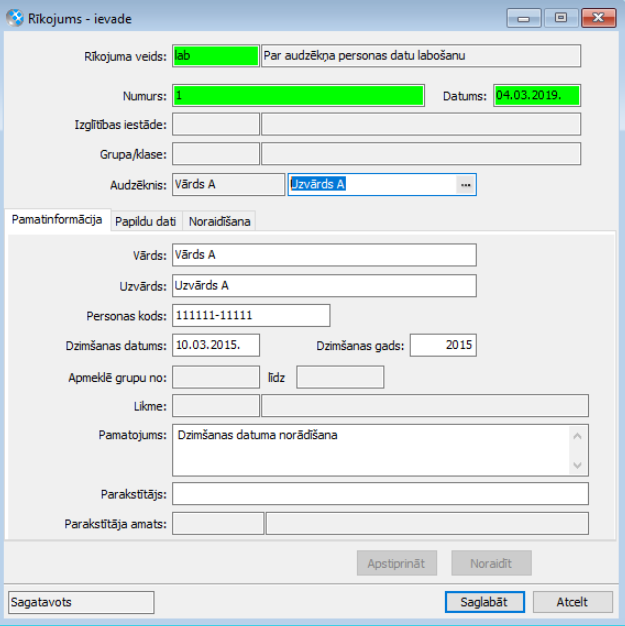
Task: Switch to Pamatinformācija tab
Action: [57, 220]
